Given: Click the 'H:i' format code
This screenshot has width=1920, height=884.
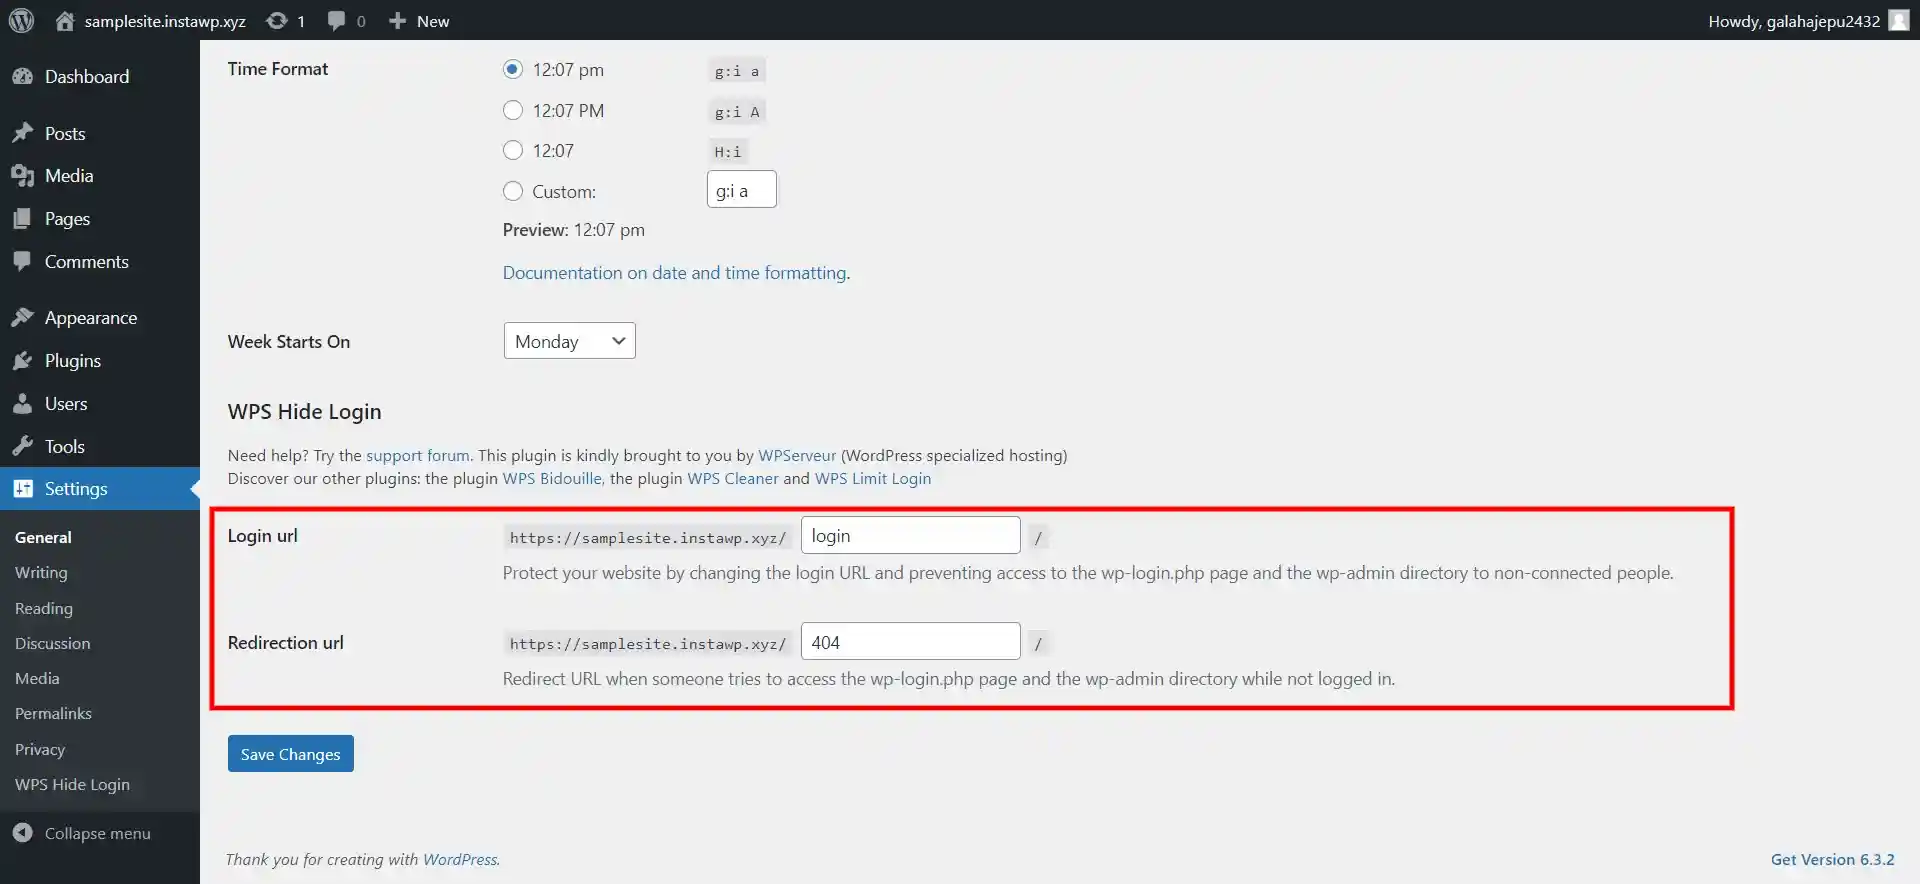Looking at the screenshot, I should pyautogui.click(x=728, y=151).
